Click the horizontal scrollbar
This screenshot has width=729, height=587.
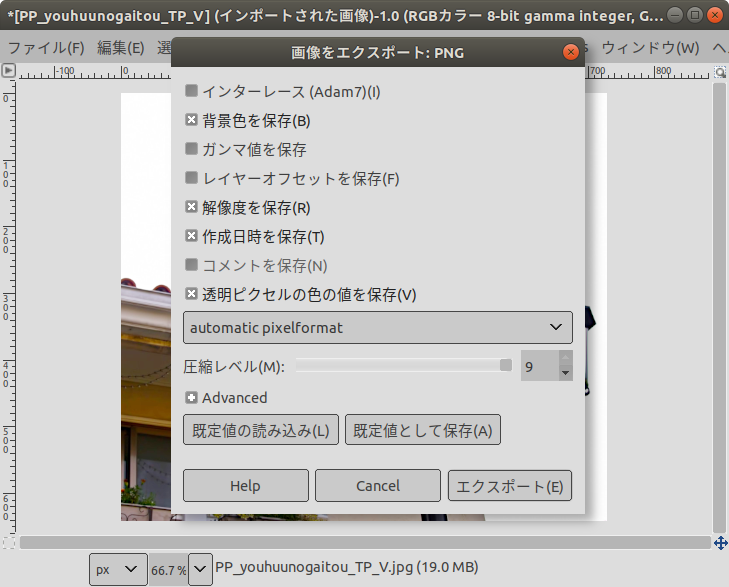coord(365,543)
